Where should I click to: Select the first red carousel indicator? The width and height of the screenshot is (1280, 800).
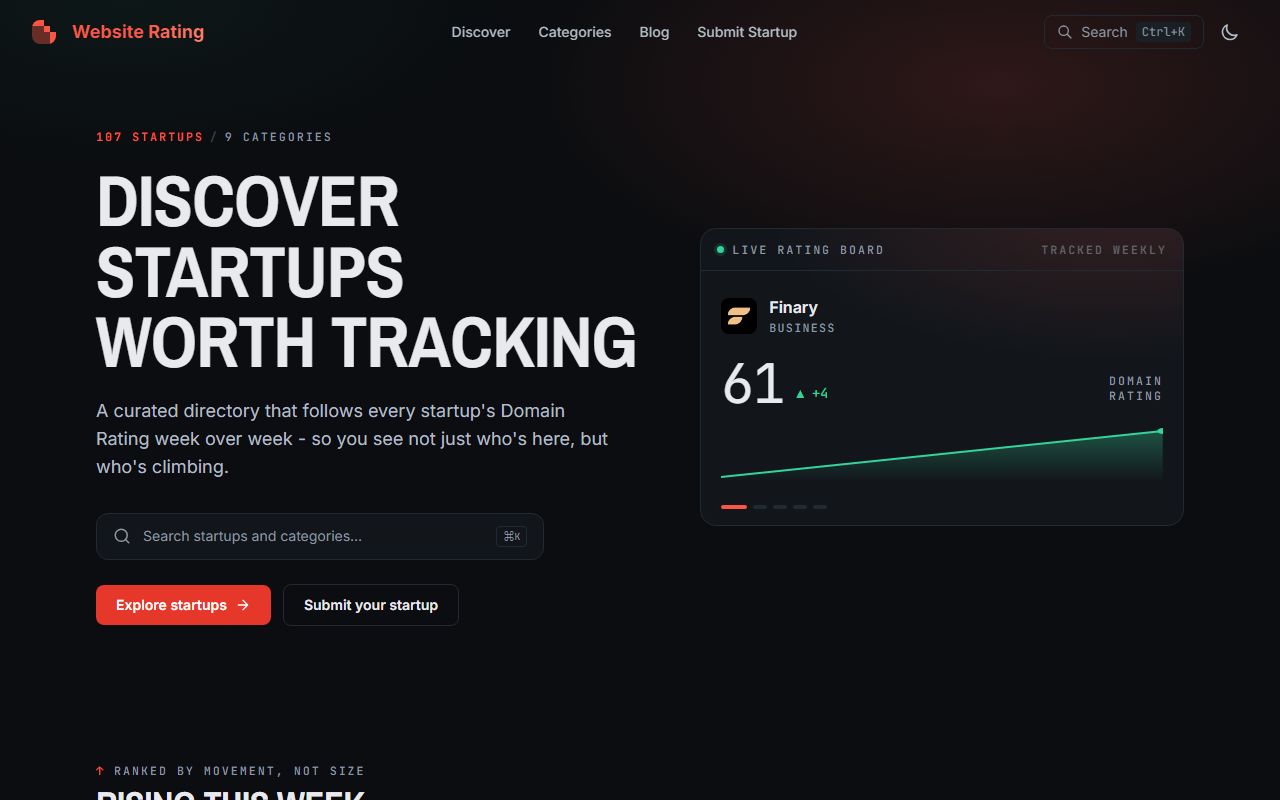(734, 507)
